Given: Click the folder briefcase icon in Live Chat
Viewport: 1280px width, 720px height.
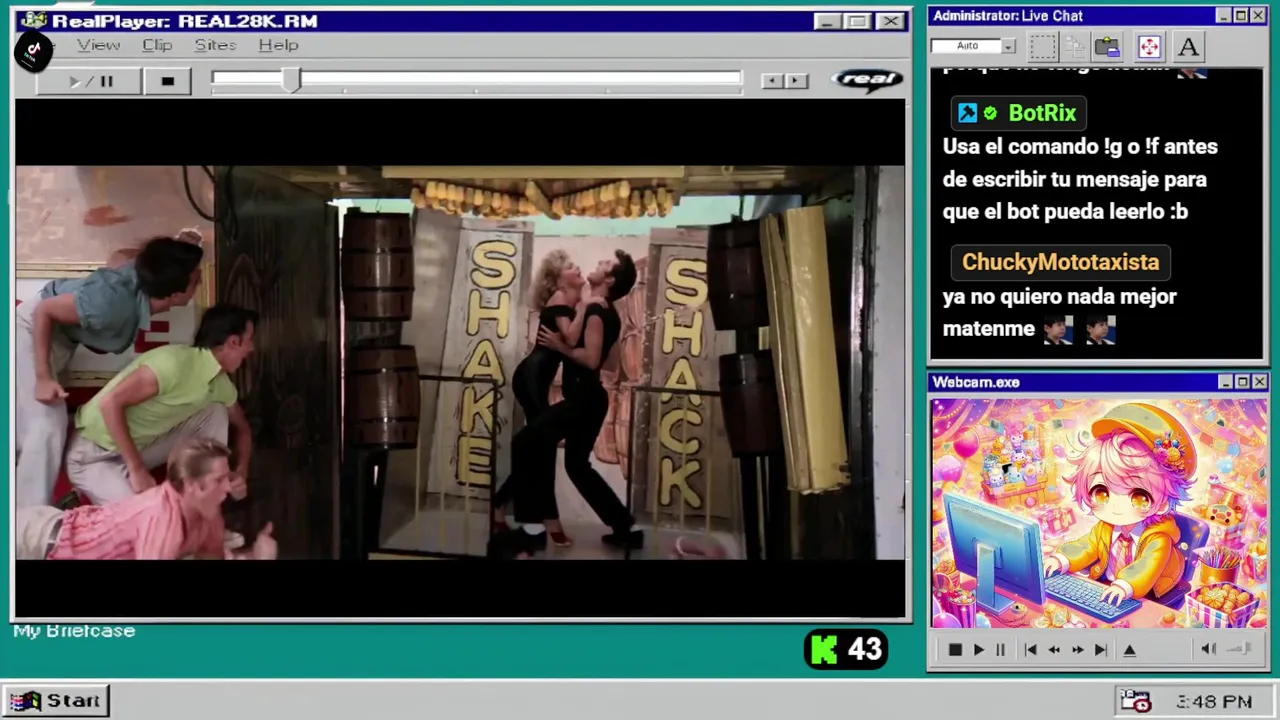Looking at the screenshot, I should [x=1107, y=46].
